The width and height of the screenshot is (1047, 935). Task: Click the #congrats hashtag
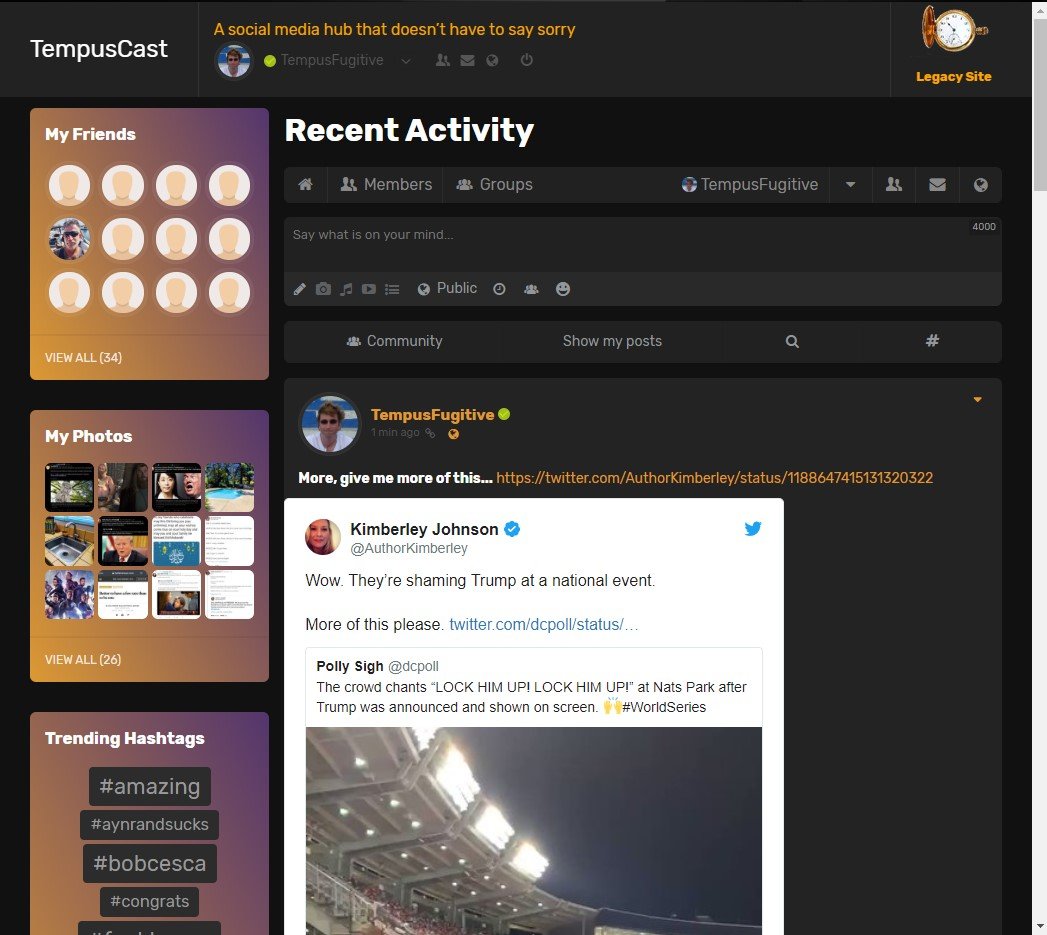[150, 901]
